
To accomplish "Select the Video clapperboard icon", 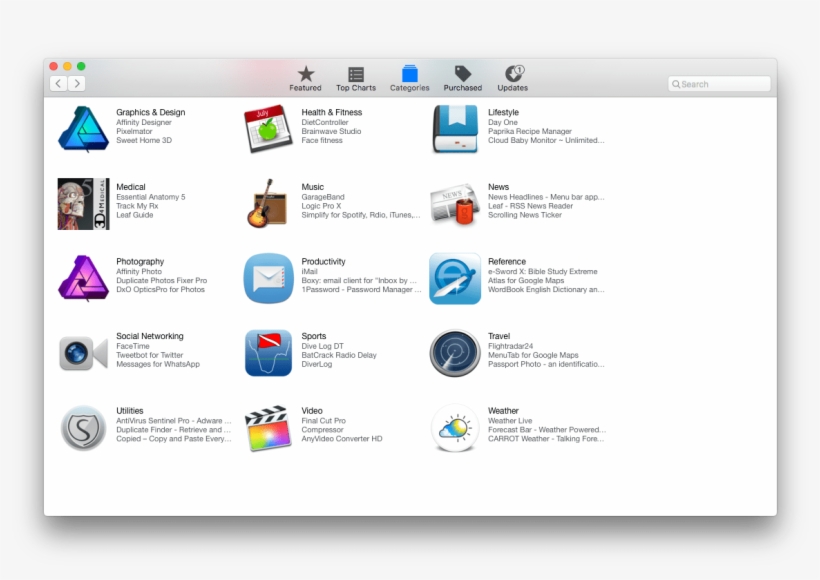I will tap(268, 428).
